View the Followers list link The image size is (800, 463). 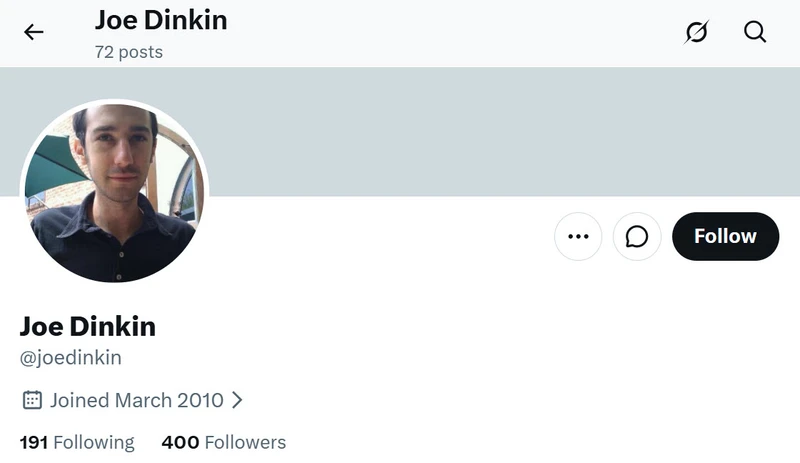223,442
